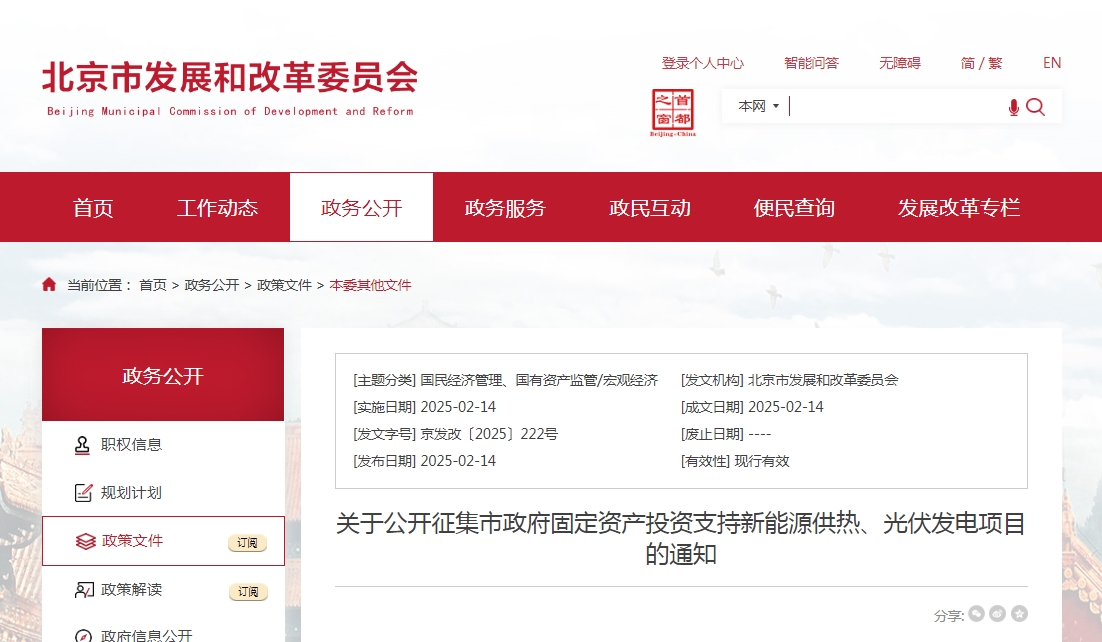Focus the site search text field
Image resolution: width=1102 pixels, height=642 pixels.
[895, 107]
